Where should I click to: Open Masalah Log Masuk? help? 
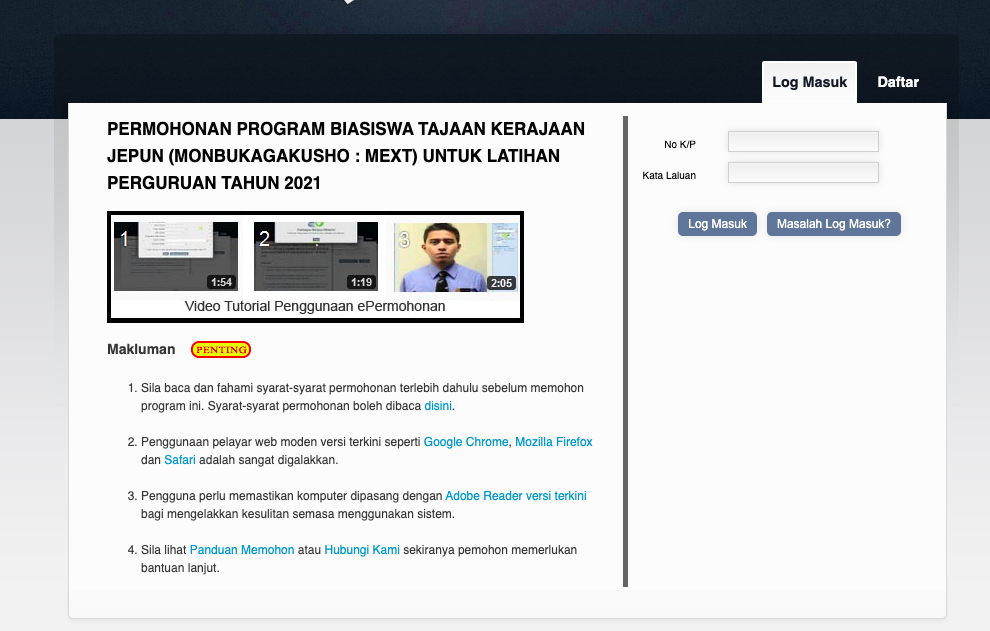(x=833, y=224)
